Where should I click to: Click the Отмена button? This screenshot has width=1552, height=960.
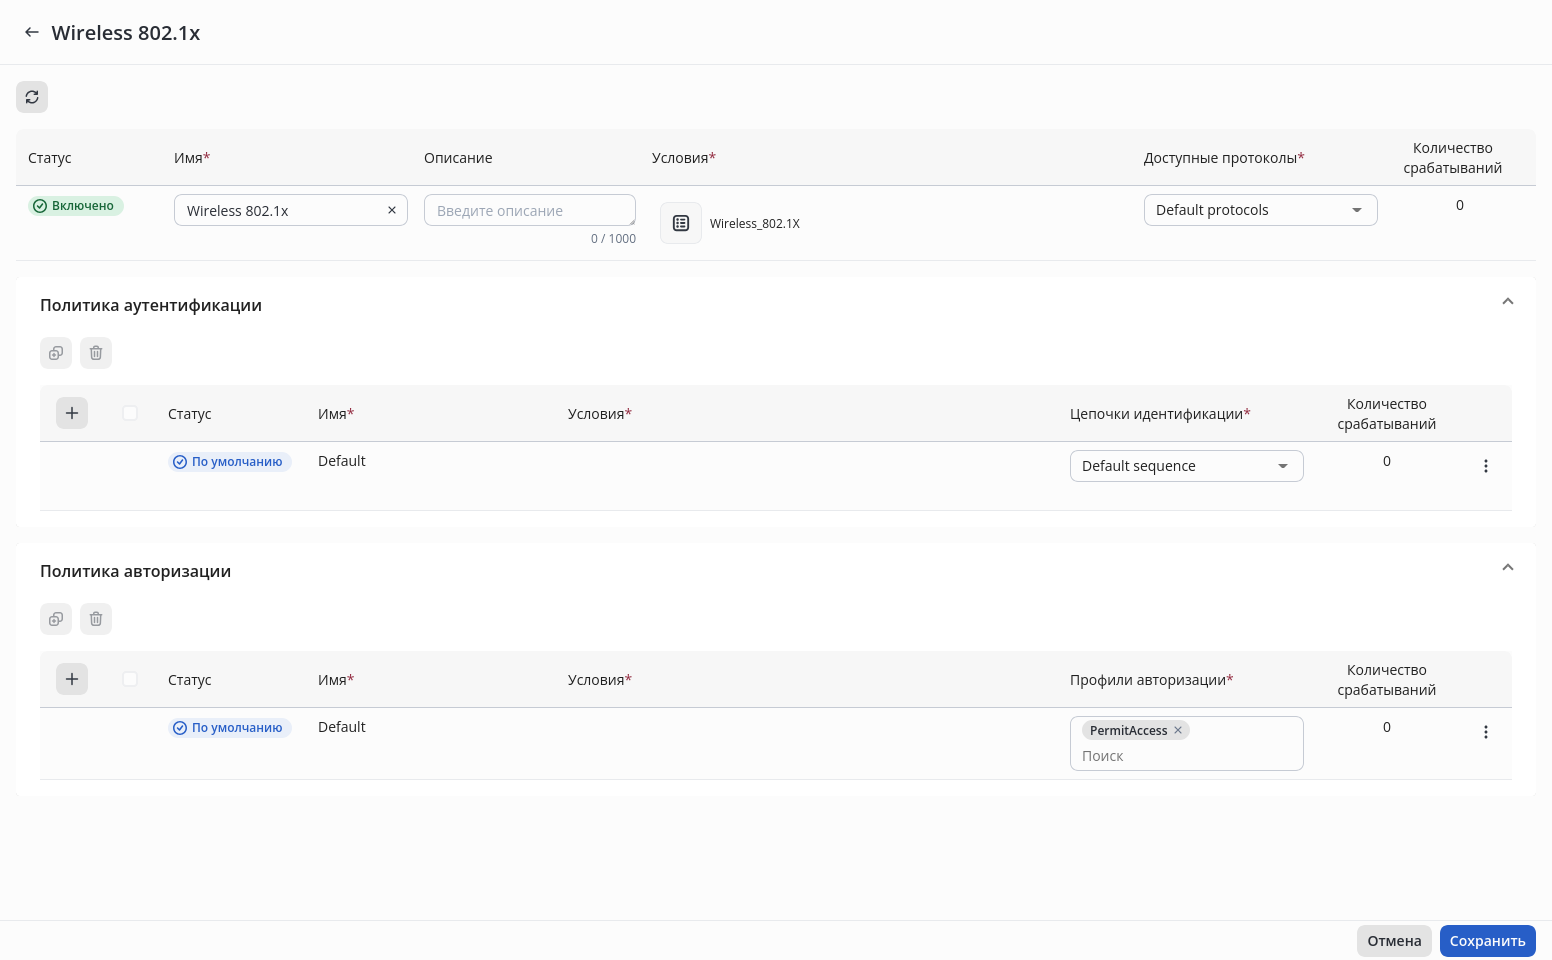tap(1394, 941)
